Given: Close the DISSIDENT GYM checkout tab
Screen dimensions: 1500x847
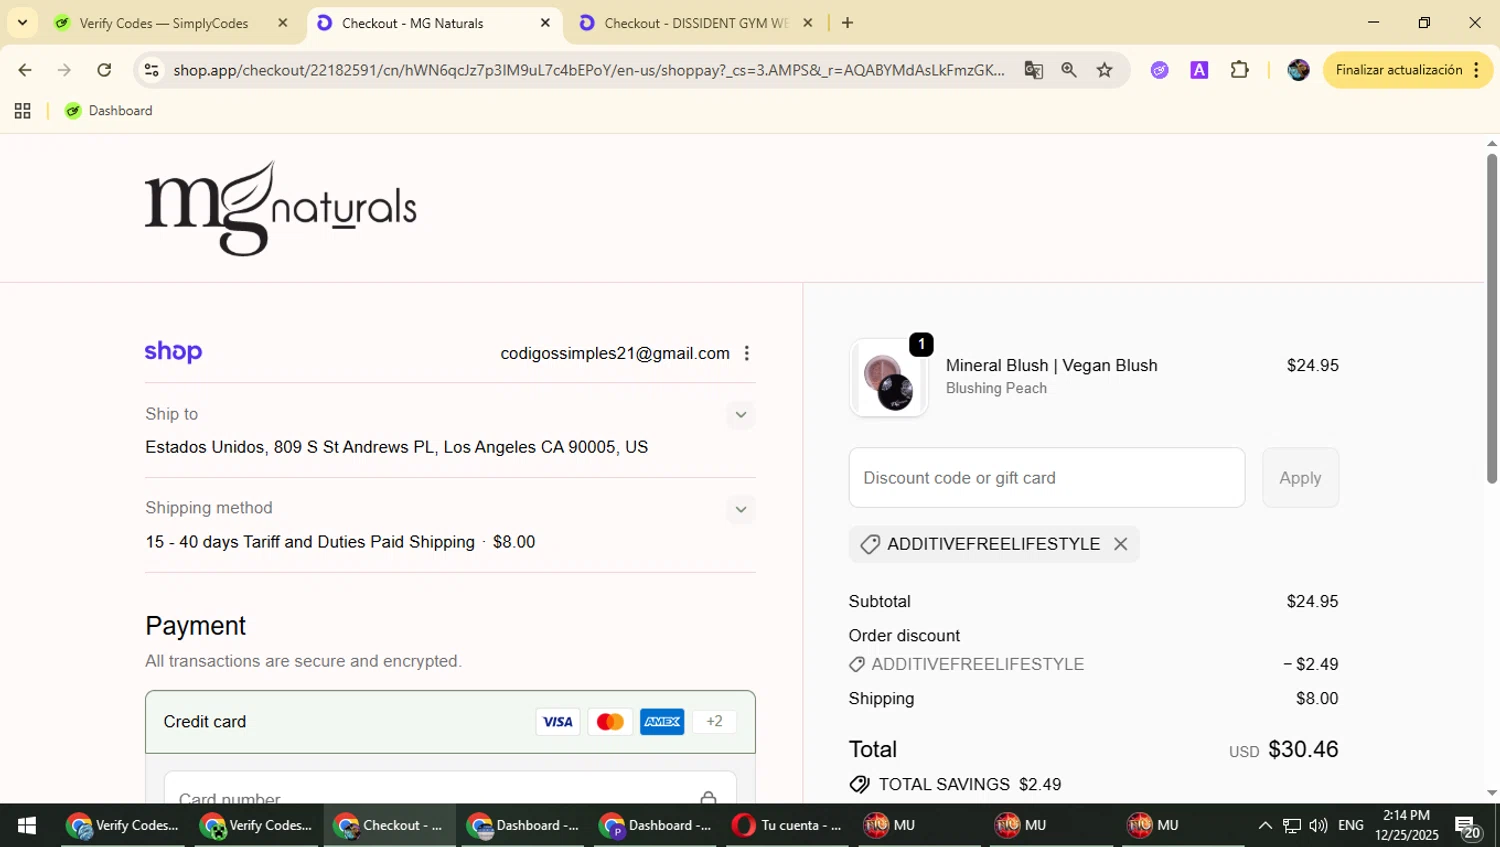Looking at the screenshot, I should click(x=808, y=23).
